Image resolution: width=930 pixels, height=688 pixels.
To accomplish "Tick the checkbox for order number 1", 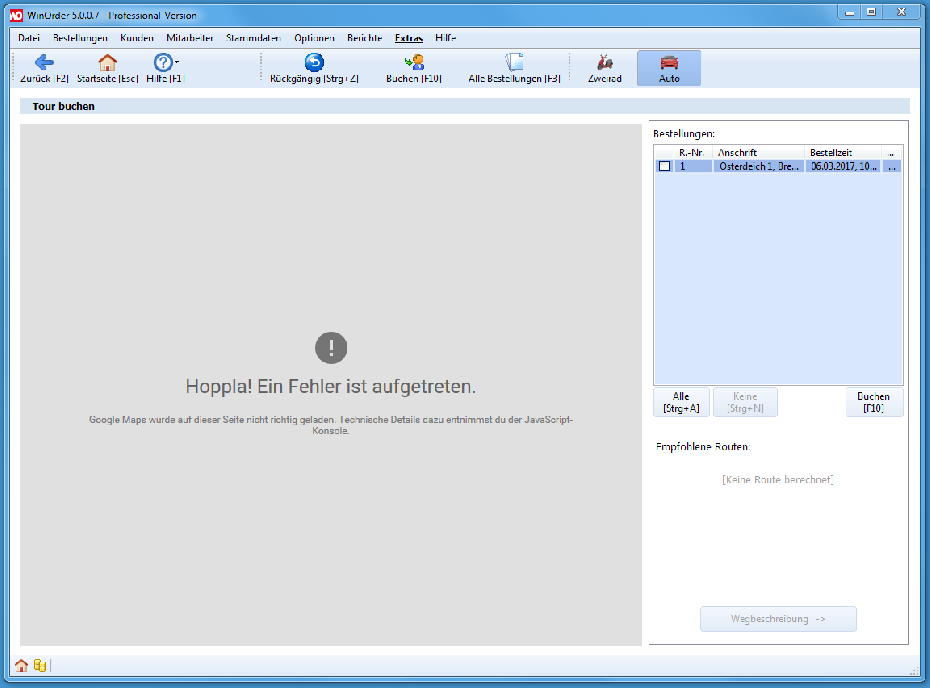I will tap(664, 167).
